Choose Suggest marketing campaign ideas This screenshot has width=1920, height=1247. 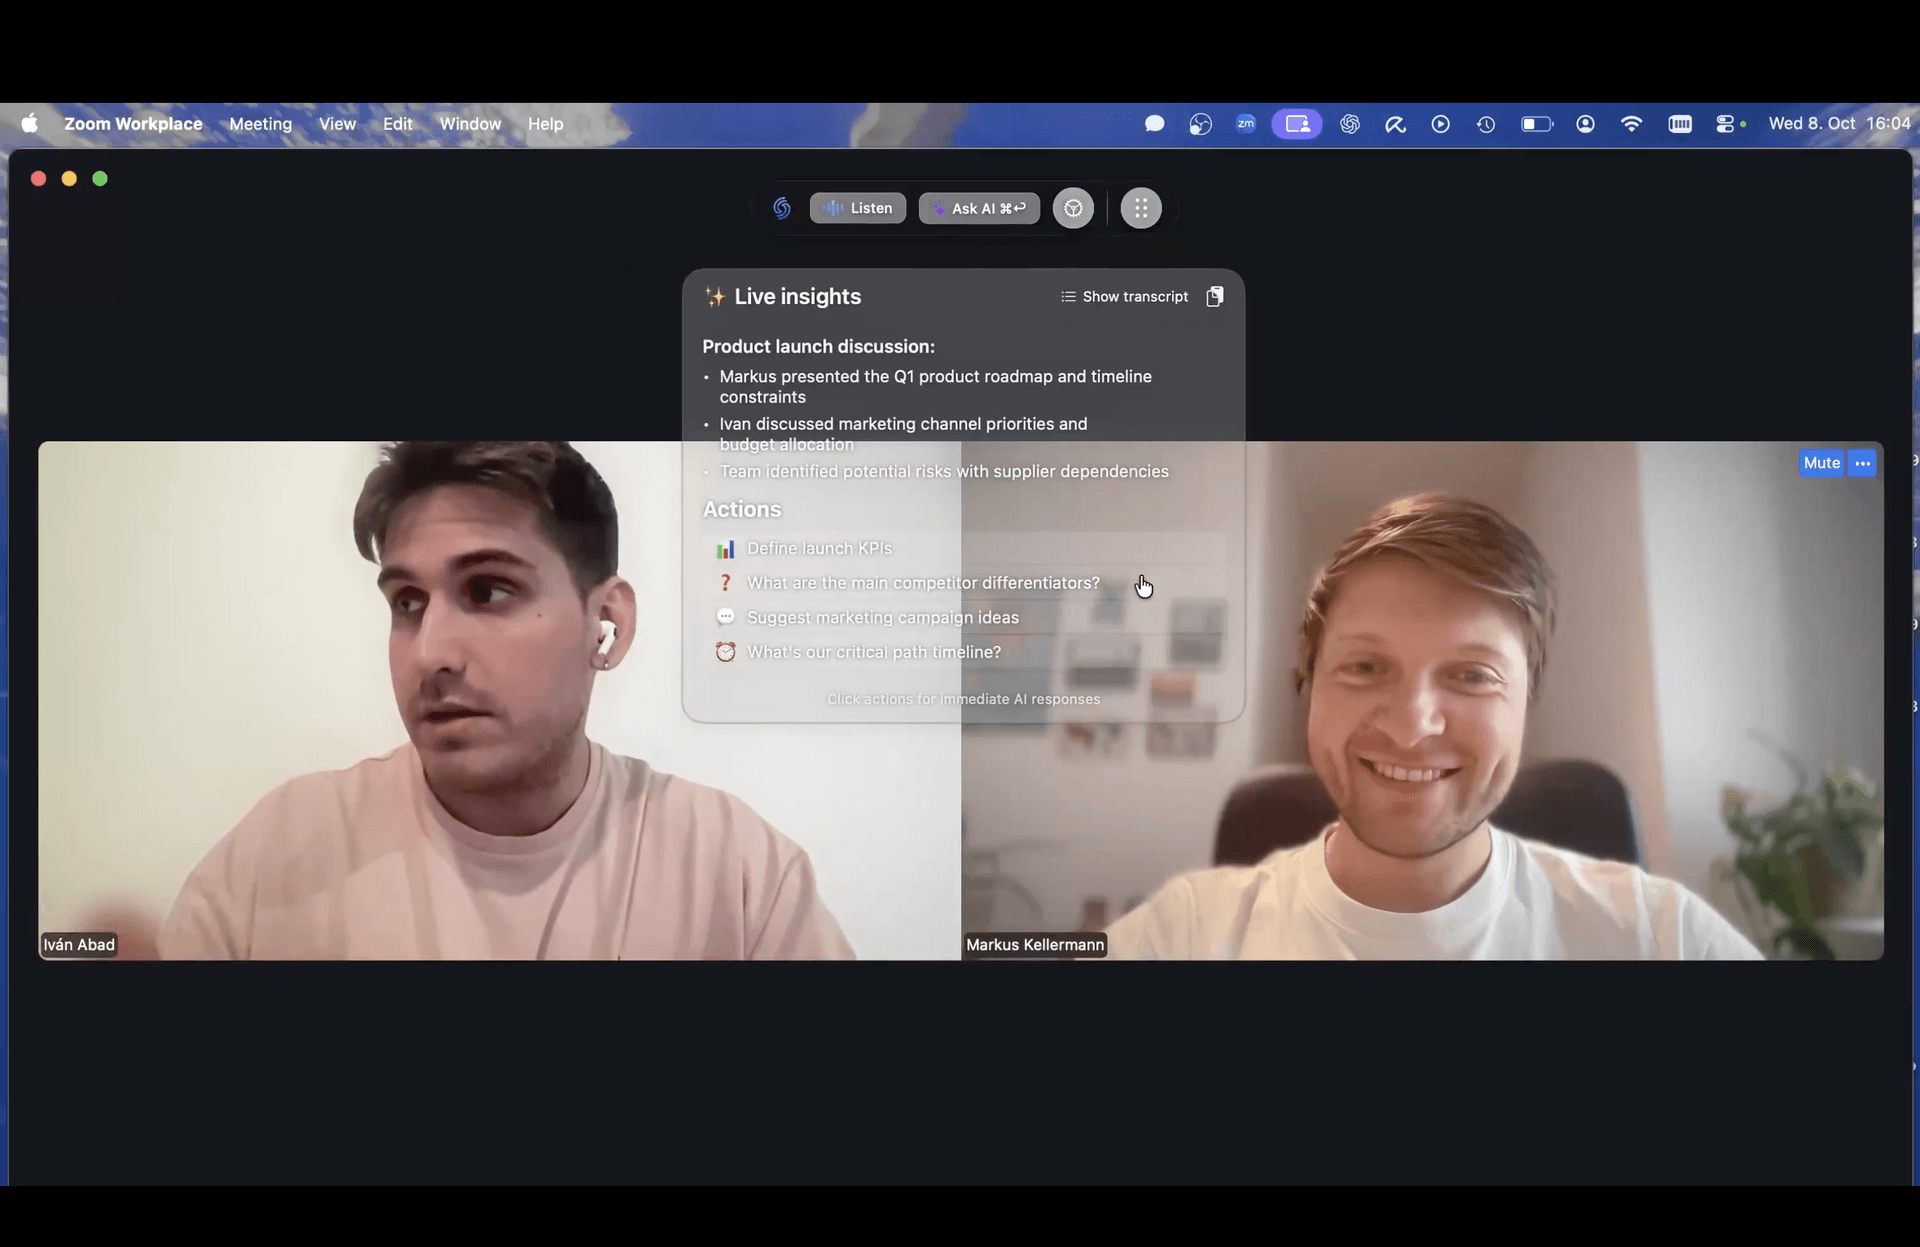[882, 617]
